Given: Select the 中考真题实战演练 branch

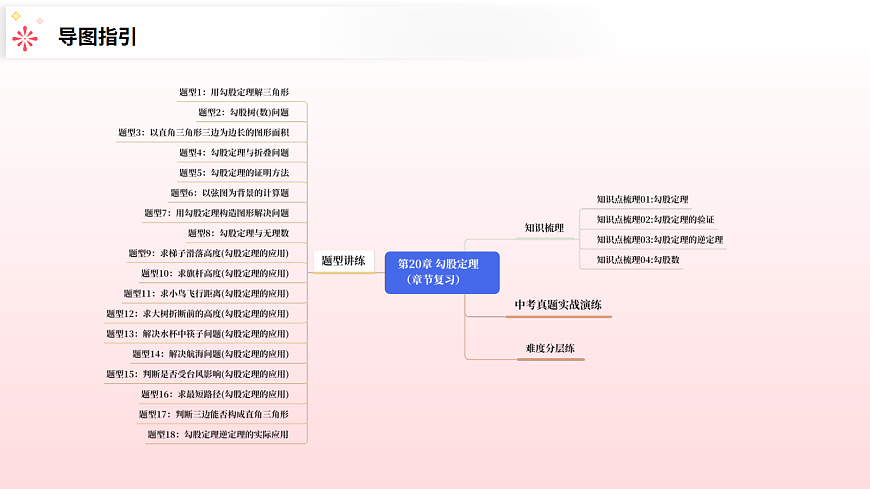Looking at the screenshot, I should (558, 304).
